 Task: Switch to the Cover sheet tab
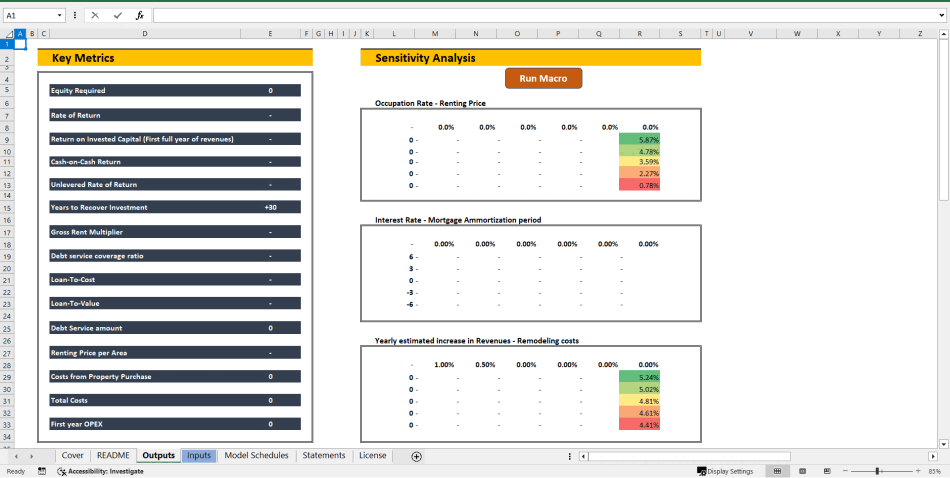(x=73, y=456)
